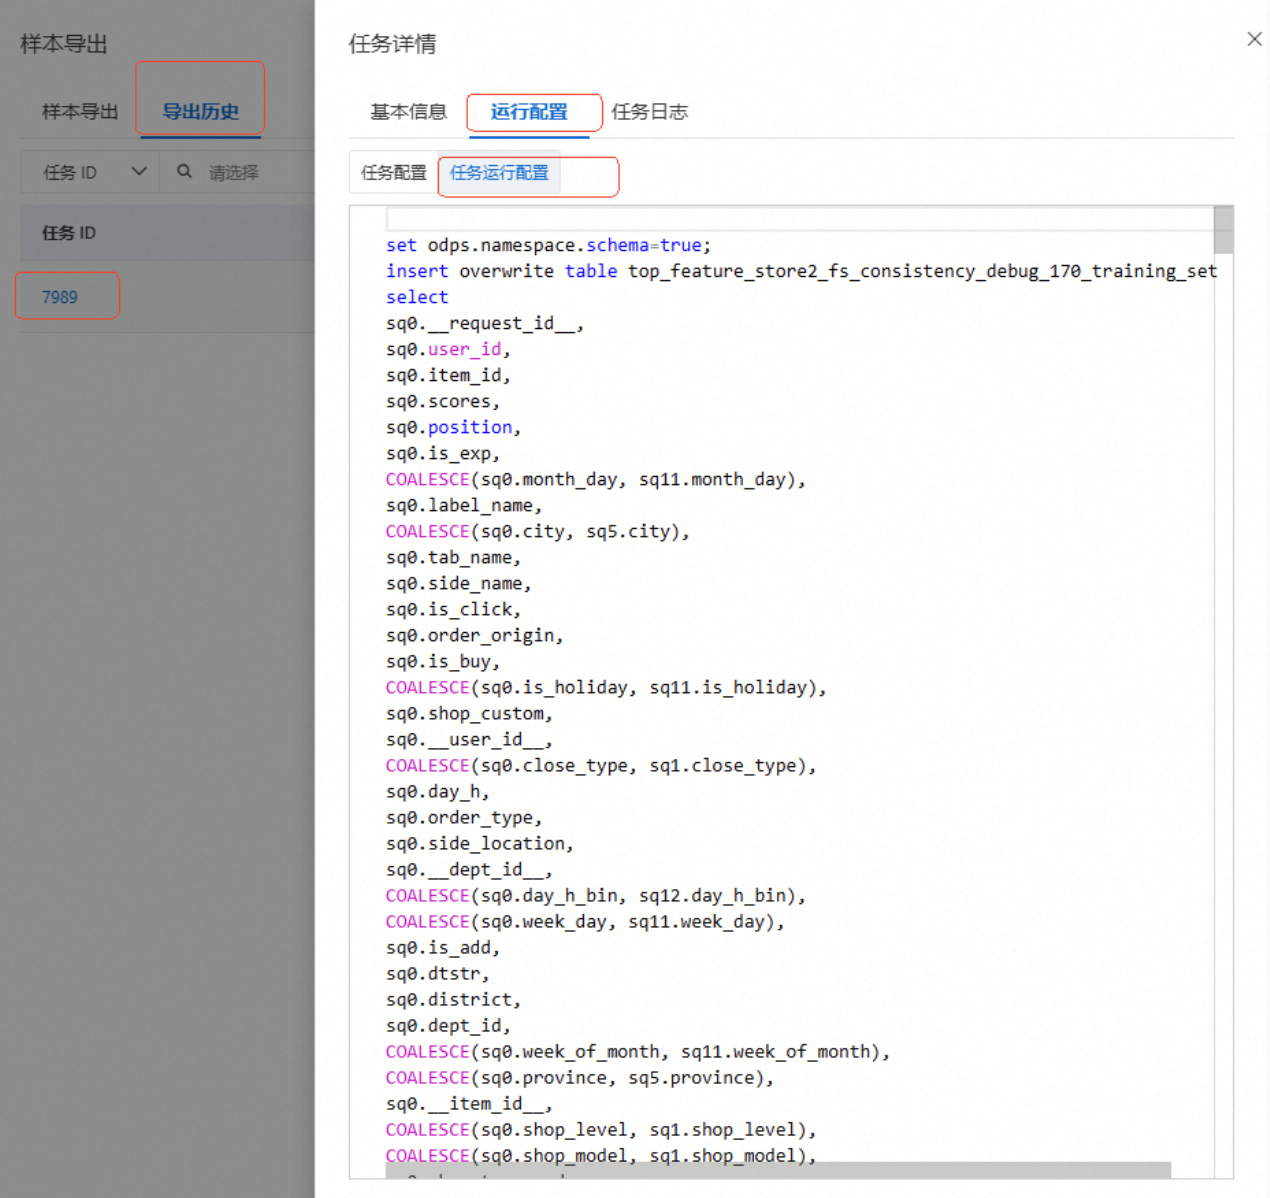Click the 任务 ID column header
The width and height of the screenshot is (1270, 1198).
pyautogui.click(x=69, y=233)
